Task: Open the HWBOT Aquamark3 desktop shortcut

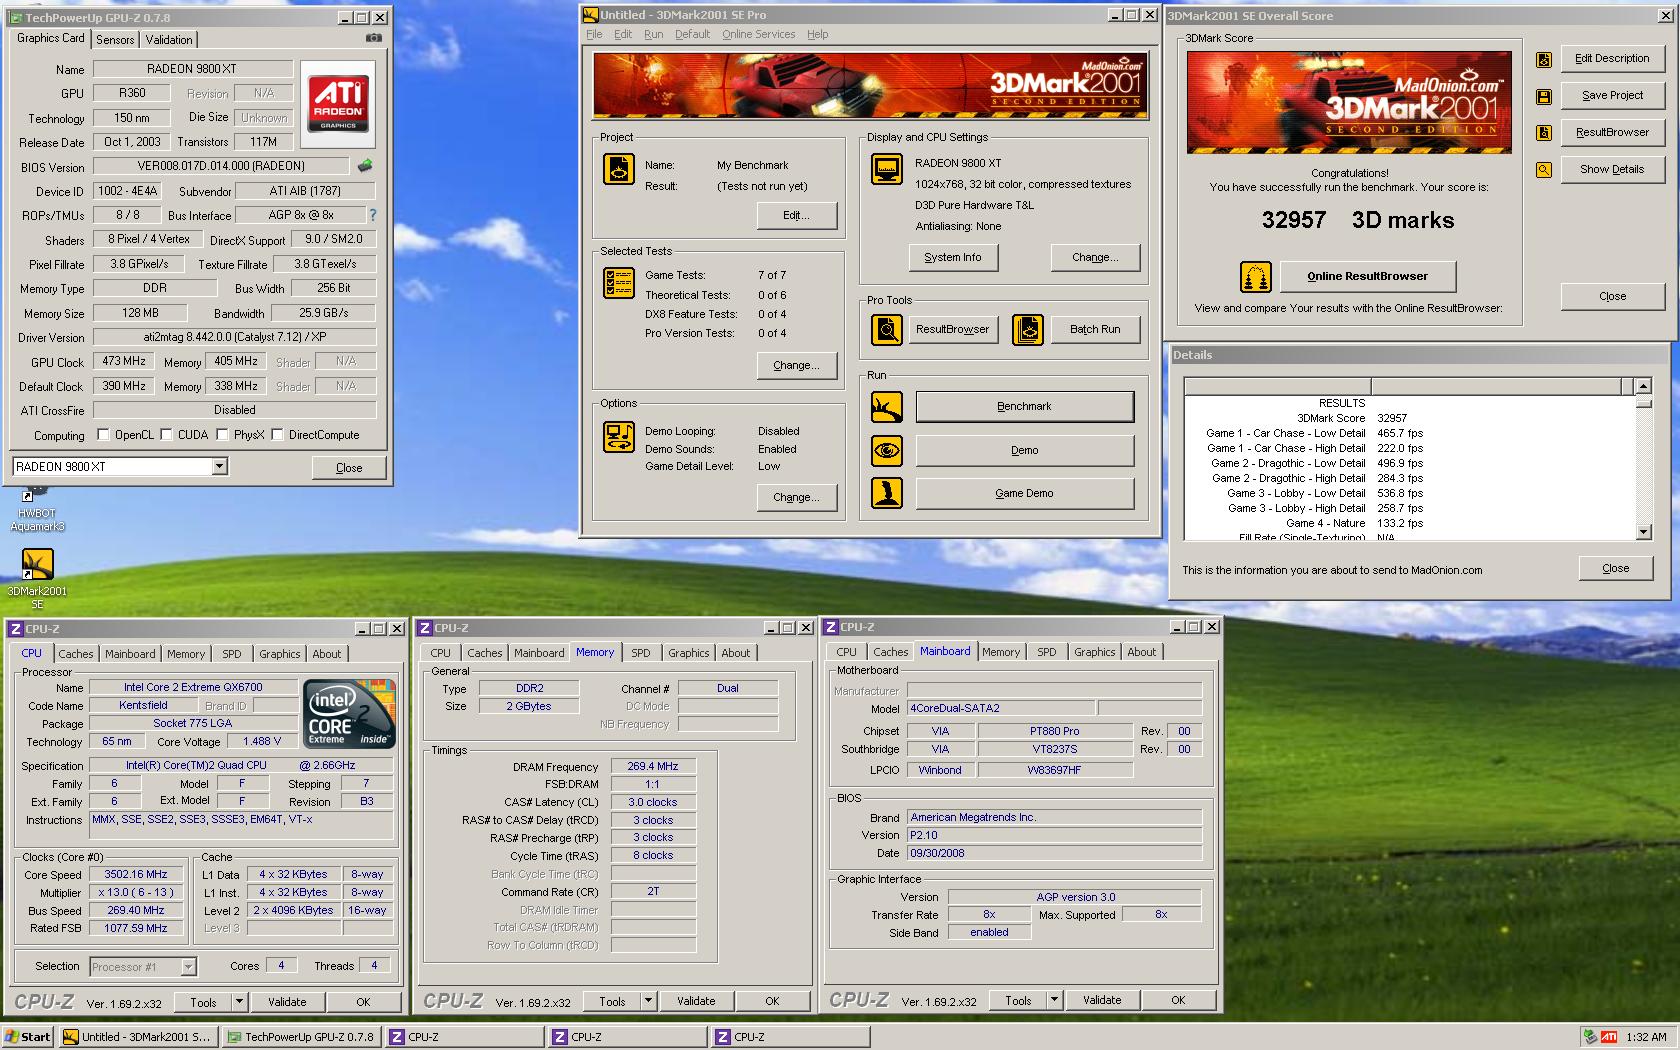Action: tap(37, 510)
